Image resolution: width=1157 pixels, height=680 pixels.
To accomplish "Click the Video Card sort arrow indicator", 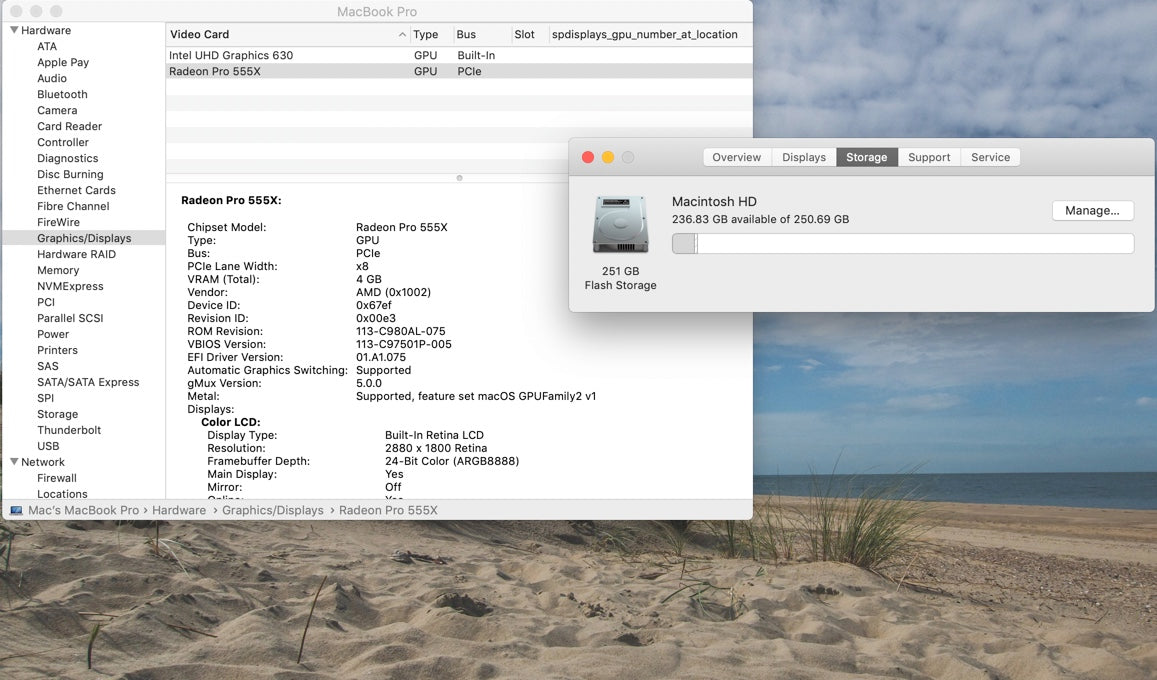I will tap(402, 35).
